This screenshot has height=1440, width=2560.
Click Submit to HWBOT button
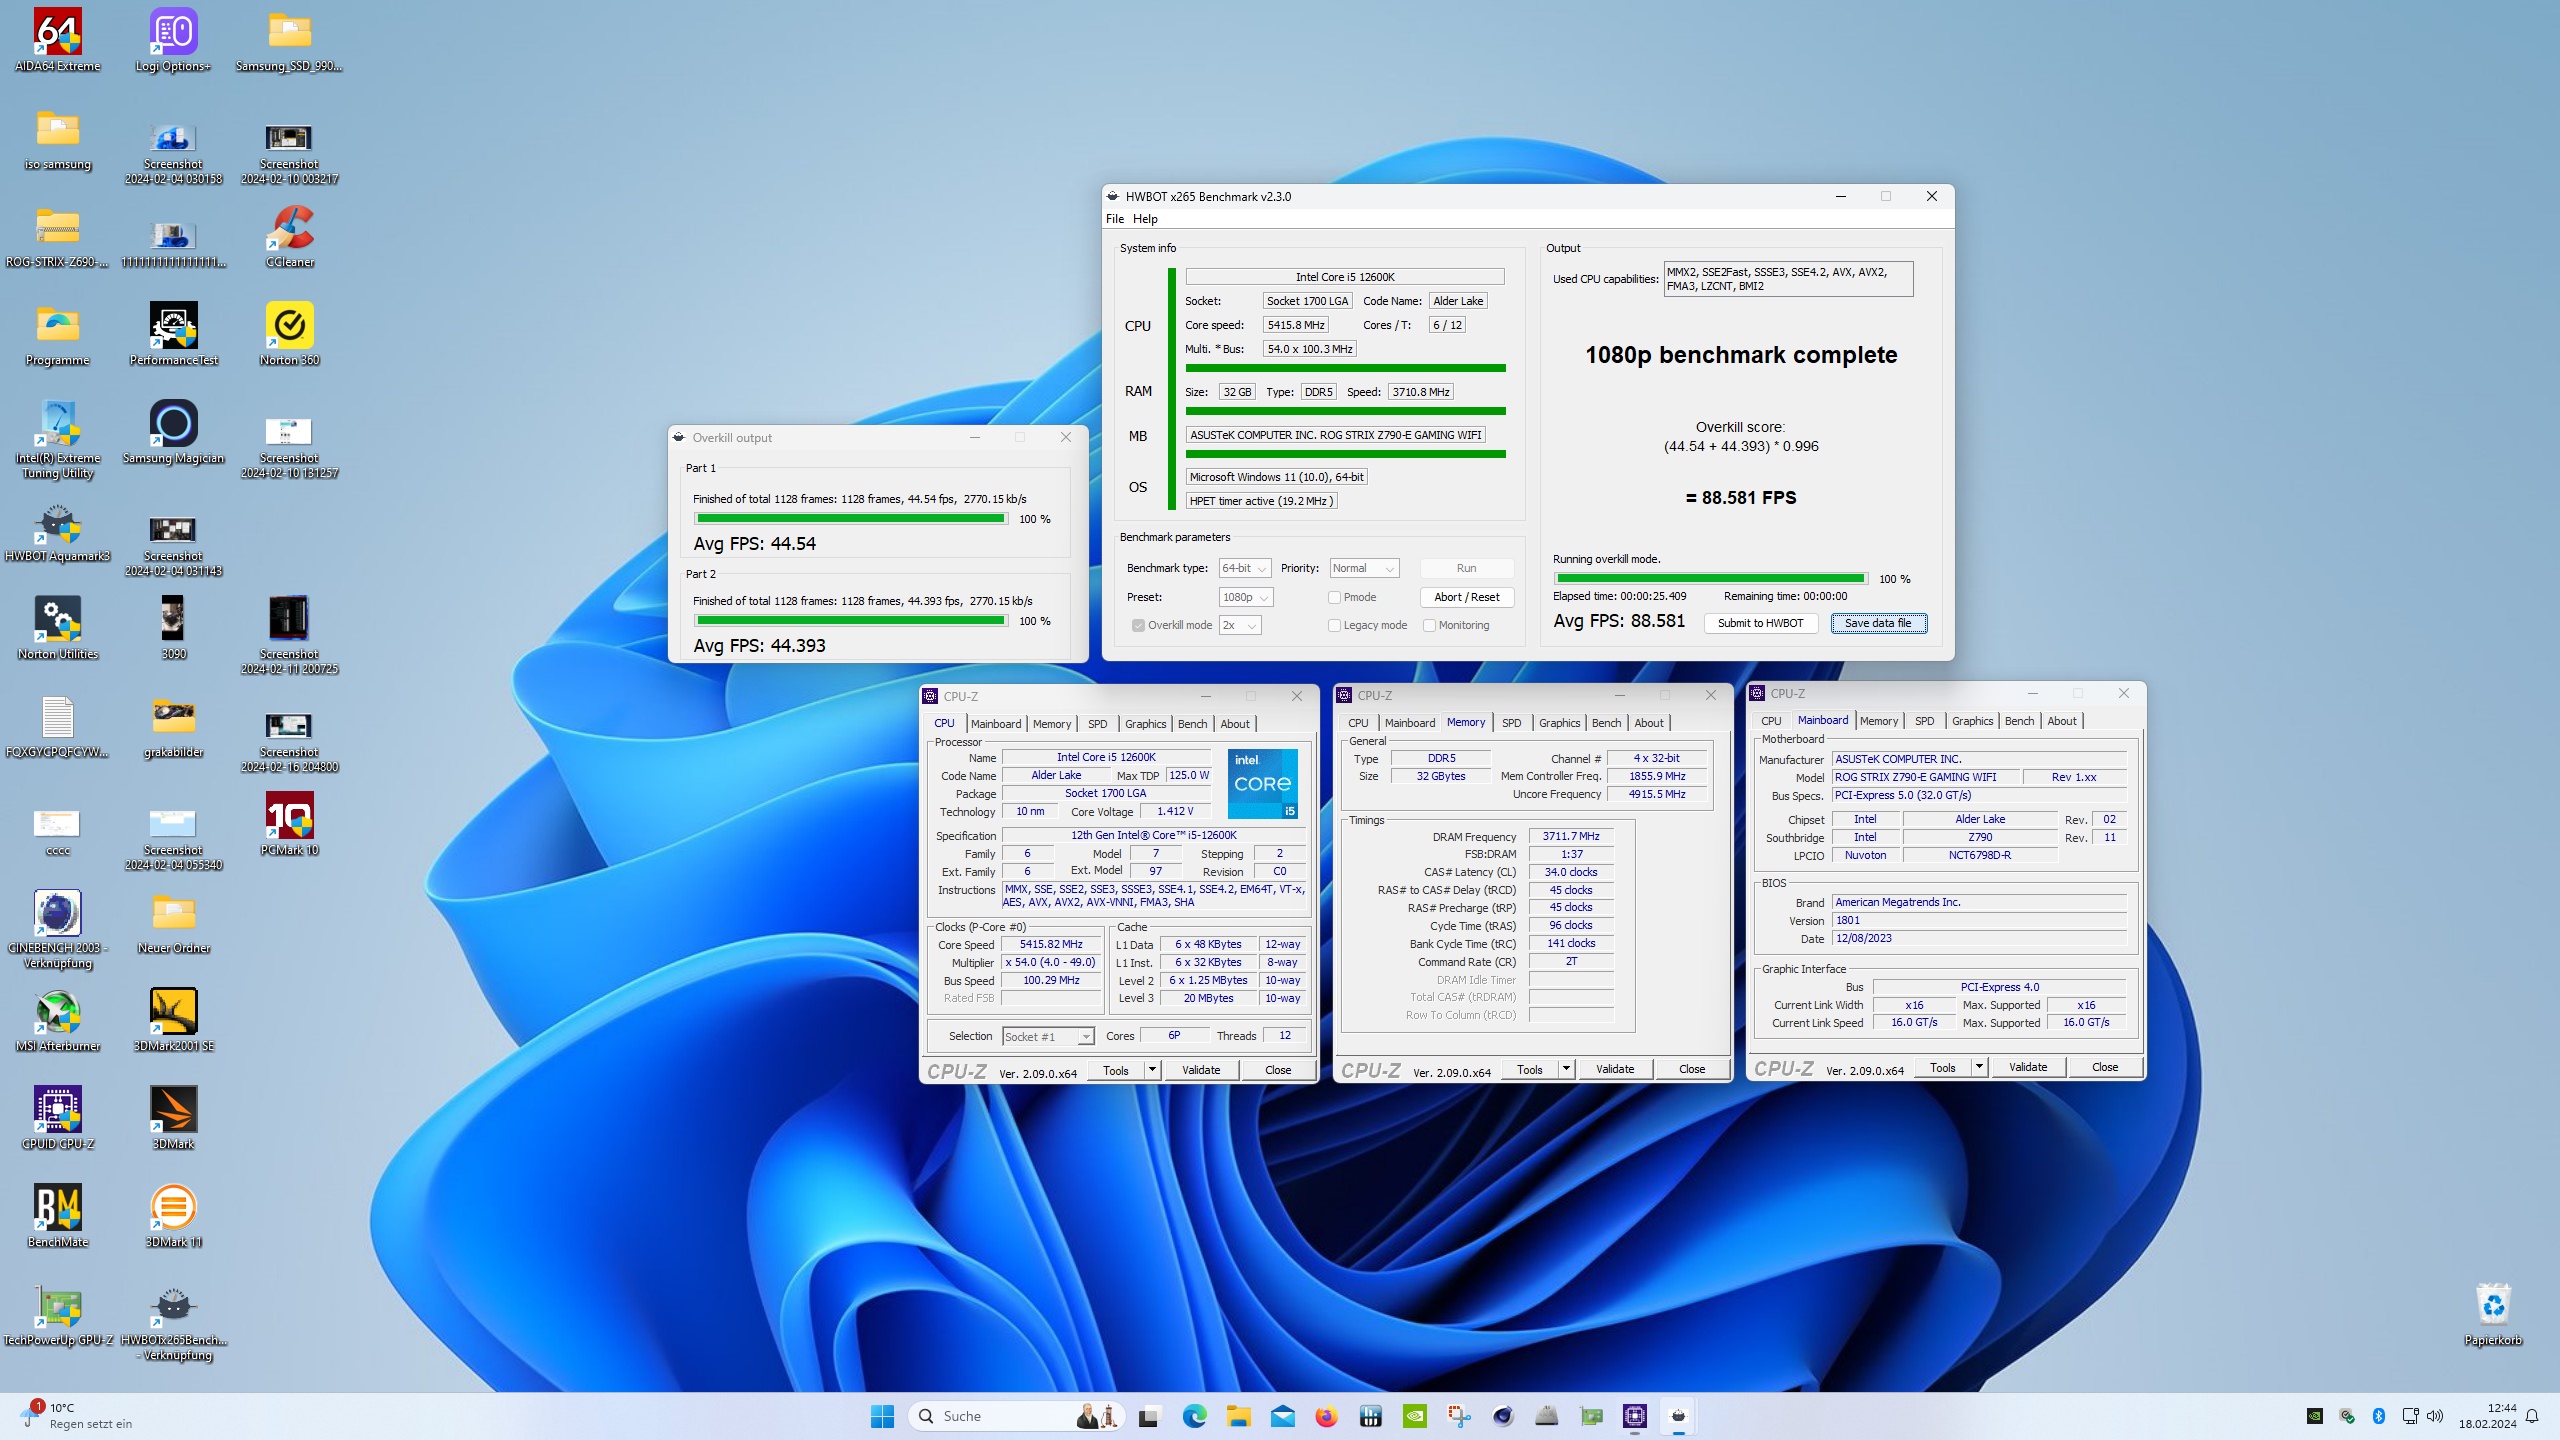pos(1760,623)
